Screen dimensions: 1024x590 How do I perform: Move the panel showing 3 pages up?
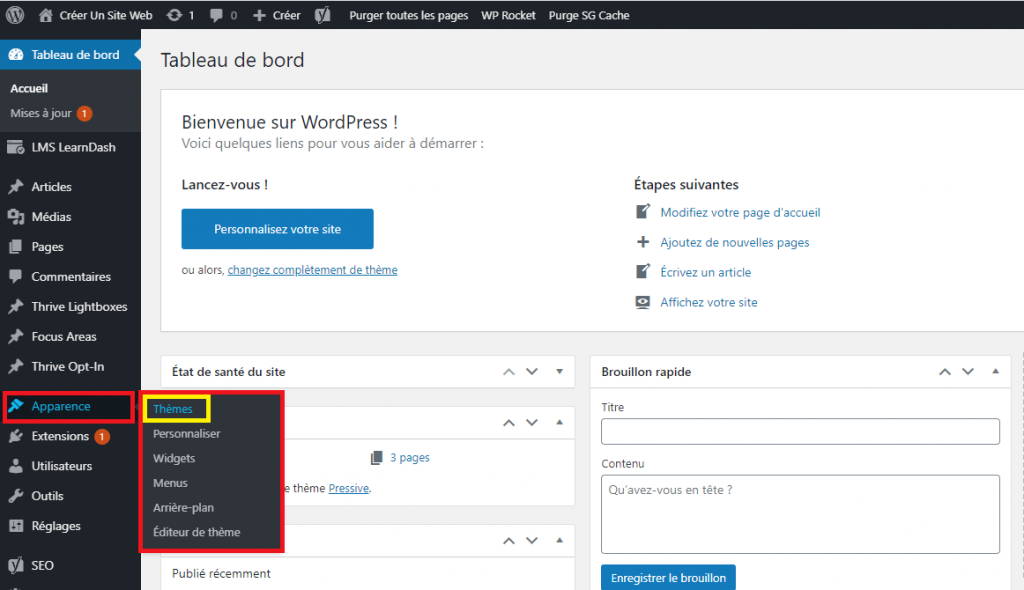point(509,423)
